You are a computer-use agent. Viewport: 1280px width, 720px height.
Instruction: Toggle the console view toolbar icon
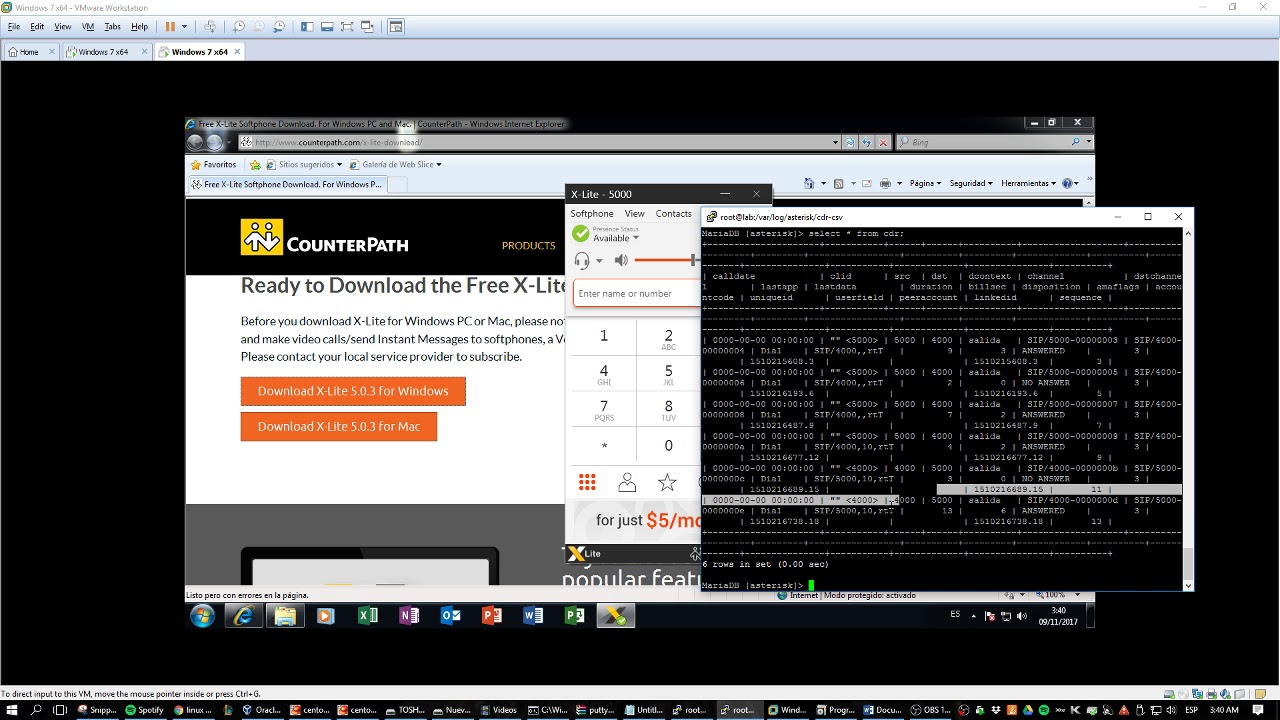point(396,27)
